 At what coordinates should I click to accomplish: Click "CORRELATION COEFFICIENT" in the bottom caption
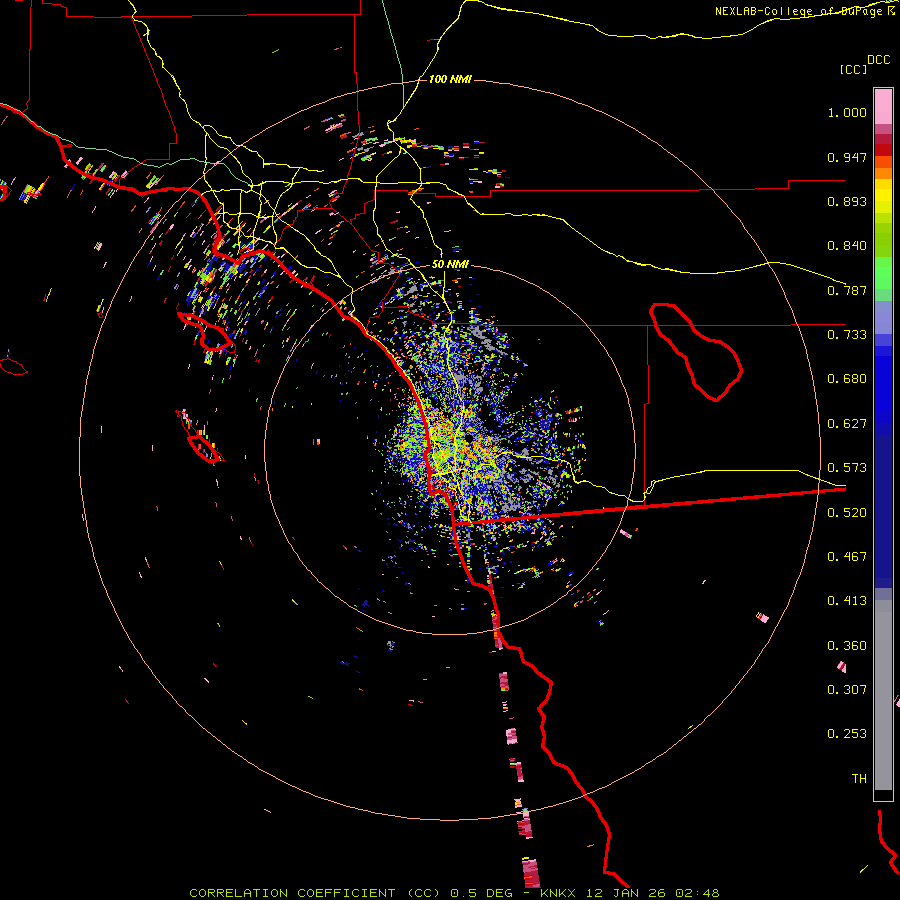click(x=292, y=893)
